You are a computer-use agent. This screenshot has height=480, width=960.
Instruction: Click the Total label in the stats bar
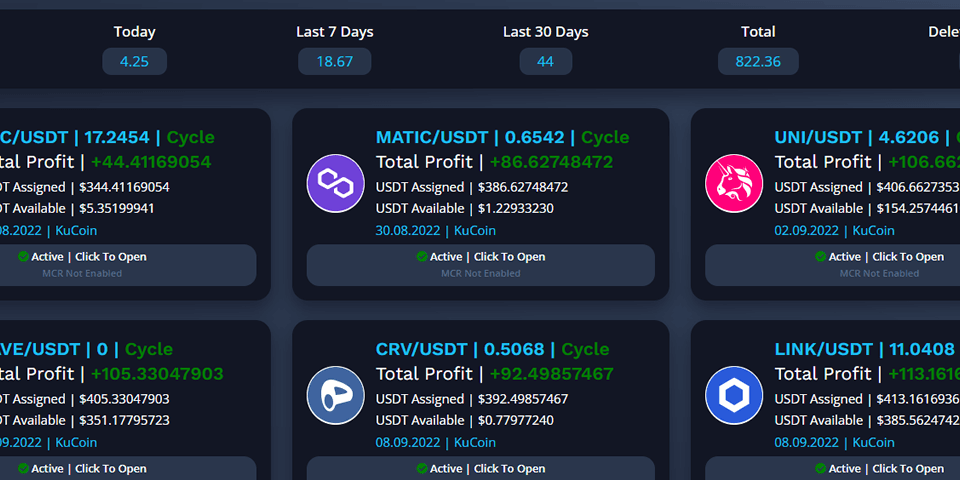tap(758, 32)
